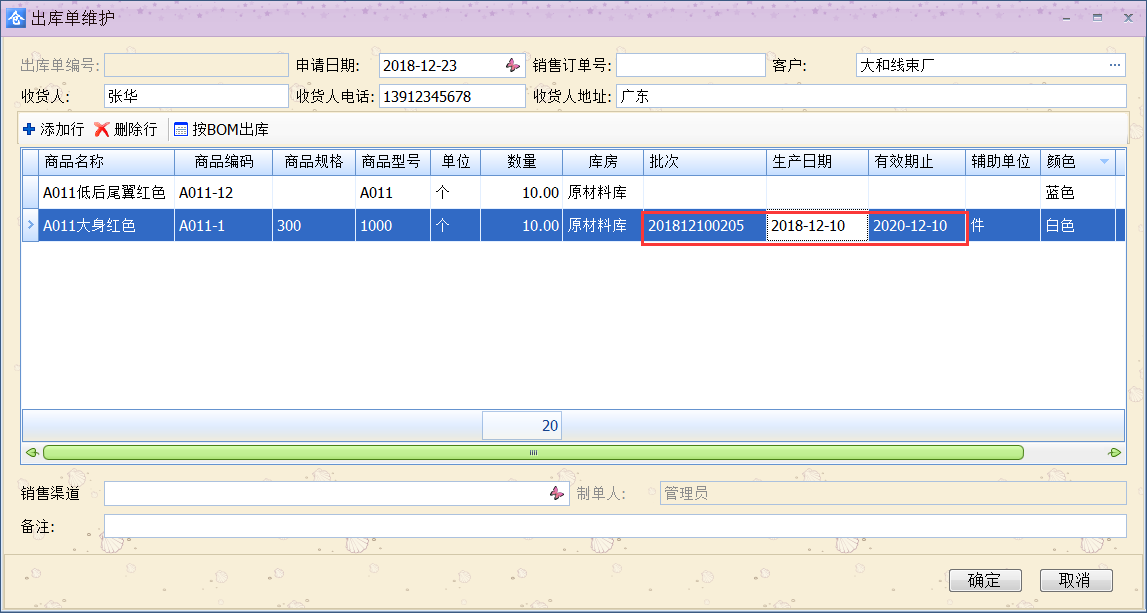Click the scroll right arrow of horizontal scrollbar
Viewport: 1147px width, 613px height.
click(x=1115, y=453)
